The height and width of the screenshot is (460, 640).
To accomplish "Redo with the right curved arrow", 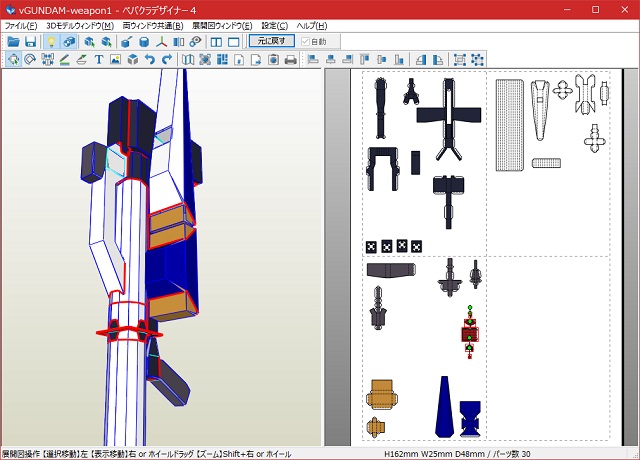I will [x=167, y=60].
